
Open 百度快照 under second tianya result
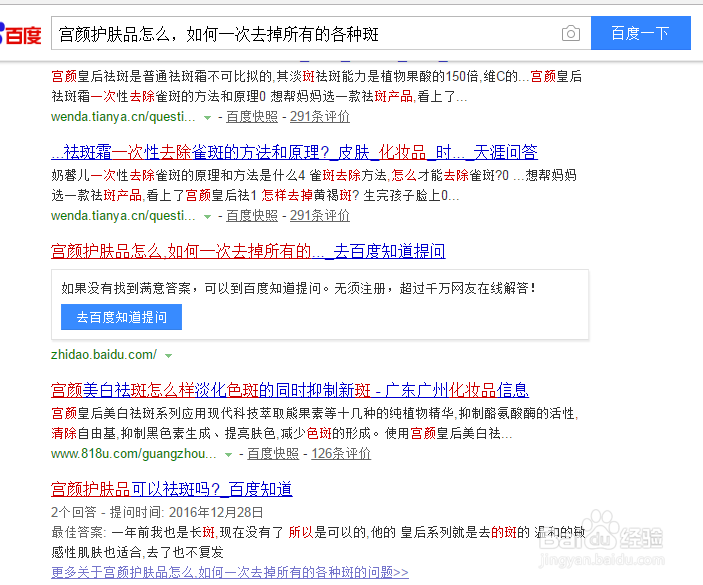(x=252, y=216)
